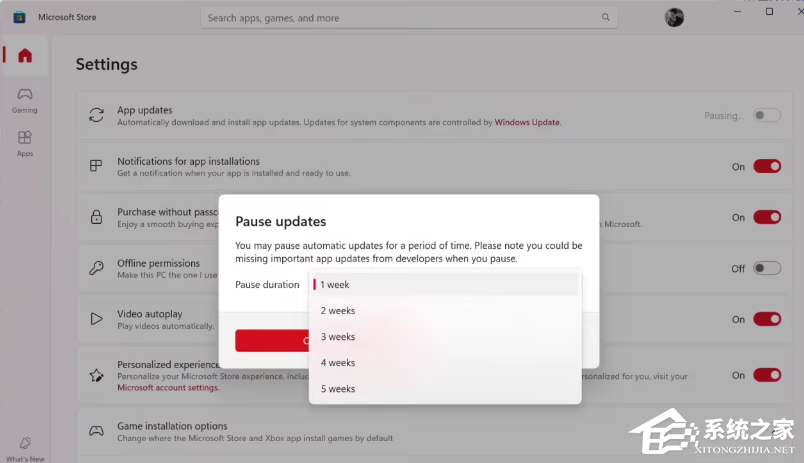Click the Notifications for app installations icon
This screenshot has width=804, height=463.
click(96, 166)
